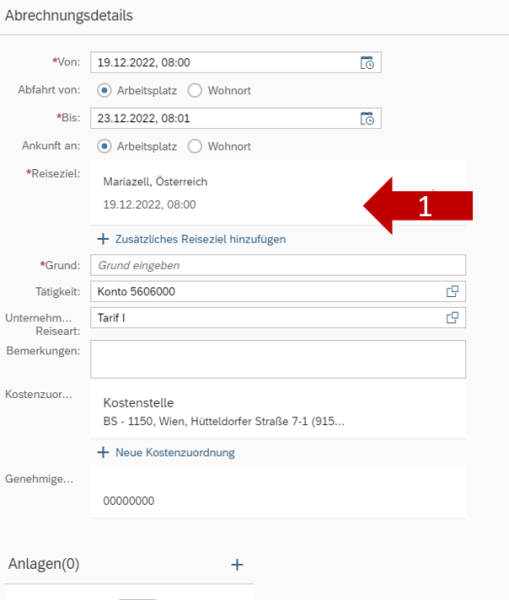The height and width of the screenshot is (600, 509).
Task: Open the date-time picker for Bis field
Action: (367, 118)
